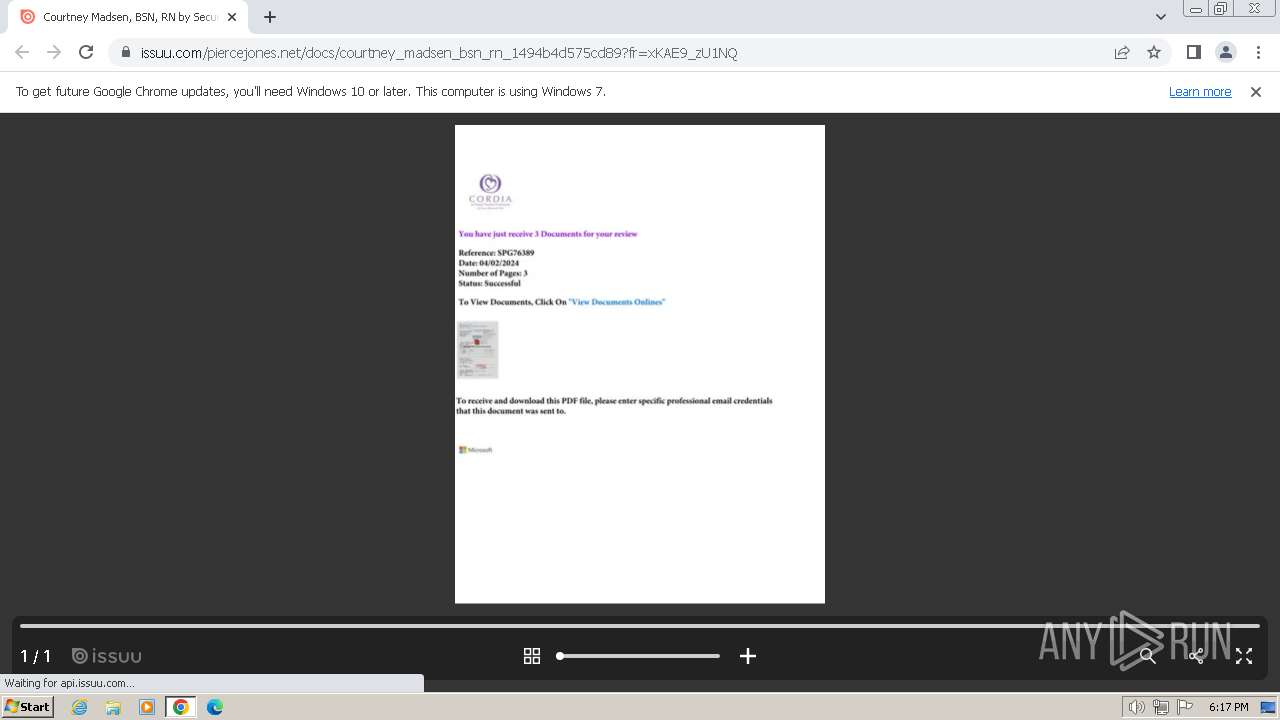The width and height of the screenshot is (1280, 720).
Task: Click the Cordia logo in document
Action: coord(490,190)
